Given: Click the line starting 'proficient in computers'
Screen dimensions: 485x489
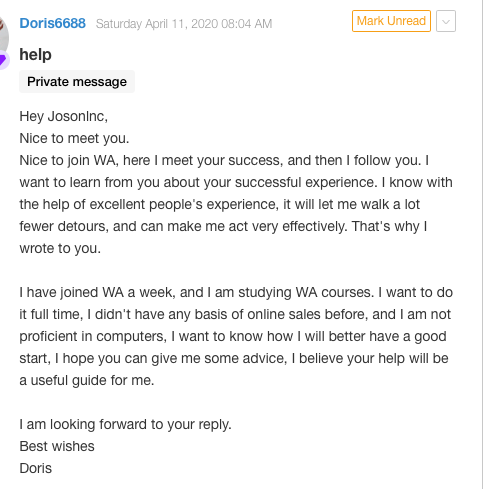Looking at the screenshot, I should pyautogui.click(x=233, y=337).
